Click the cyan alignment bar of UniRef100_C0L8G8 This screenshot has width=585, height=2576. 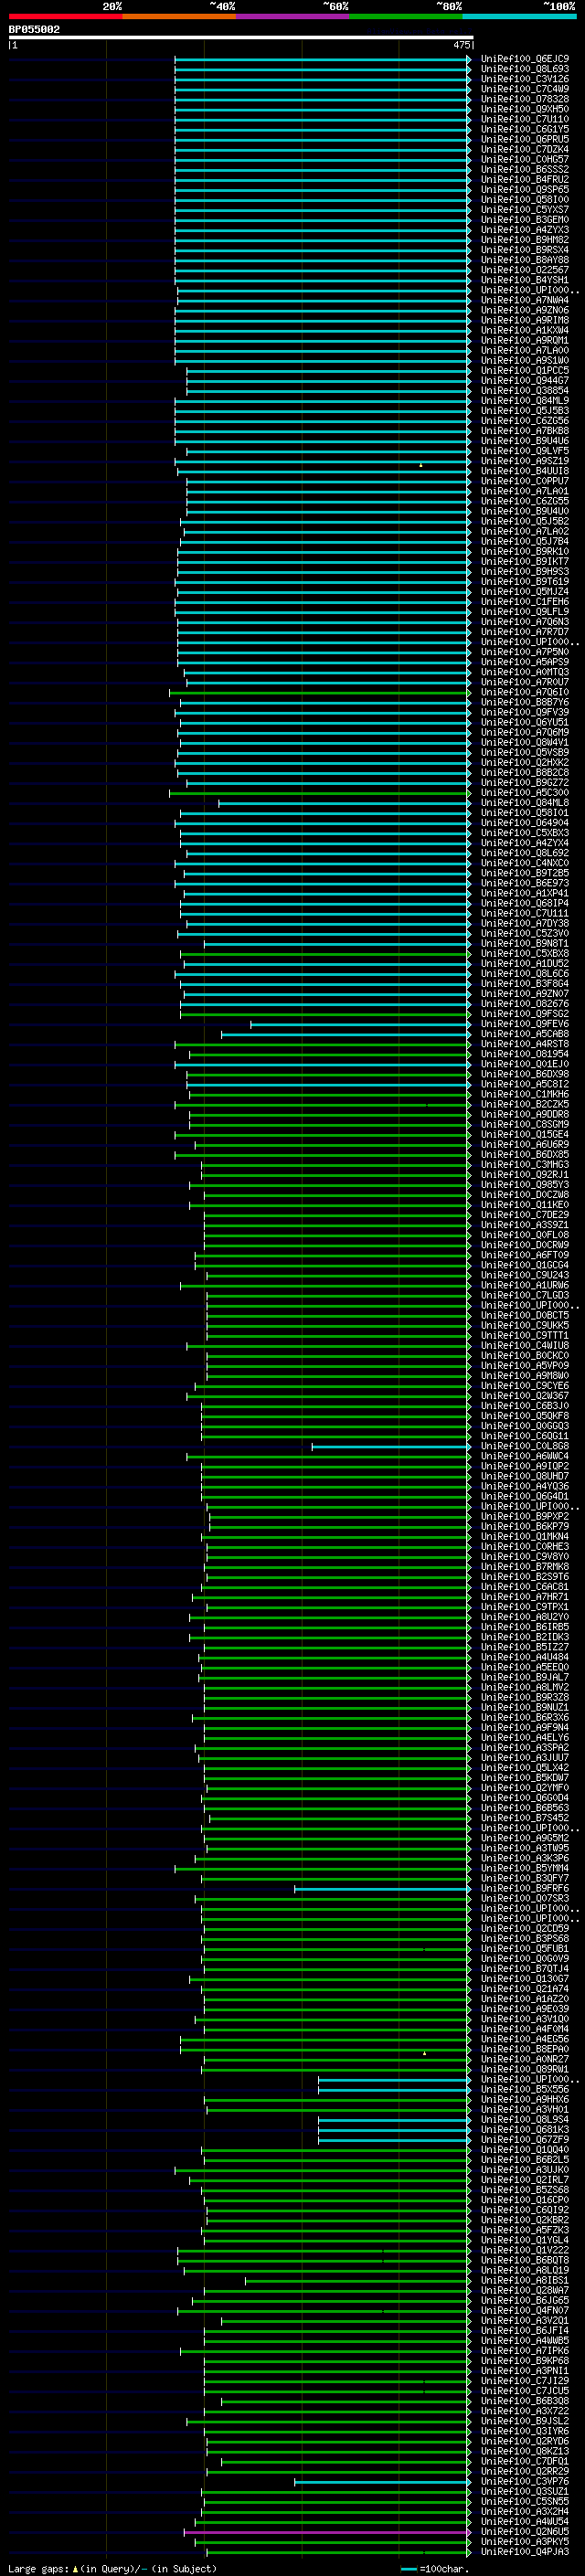point(391,1446)
